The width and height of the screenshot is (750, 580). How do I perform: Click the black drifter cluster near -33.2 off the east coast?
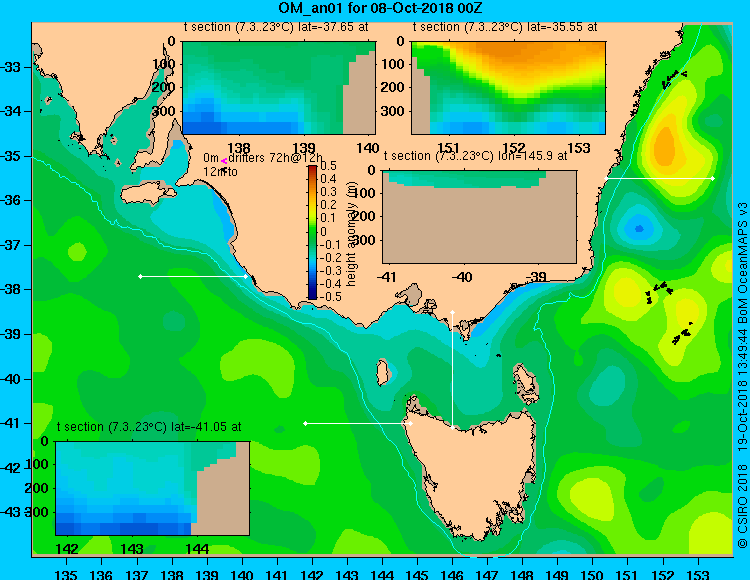[x=673, y=78]
